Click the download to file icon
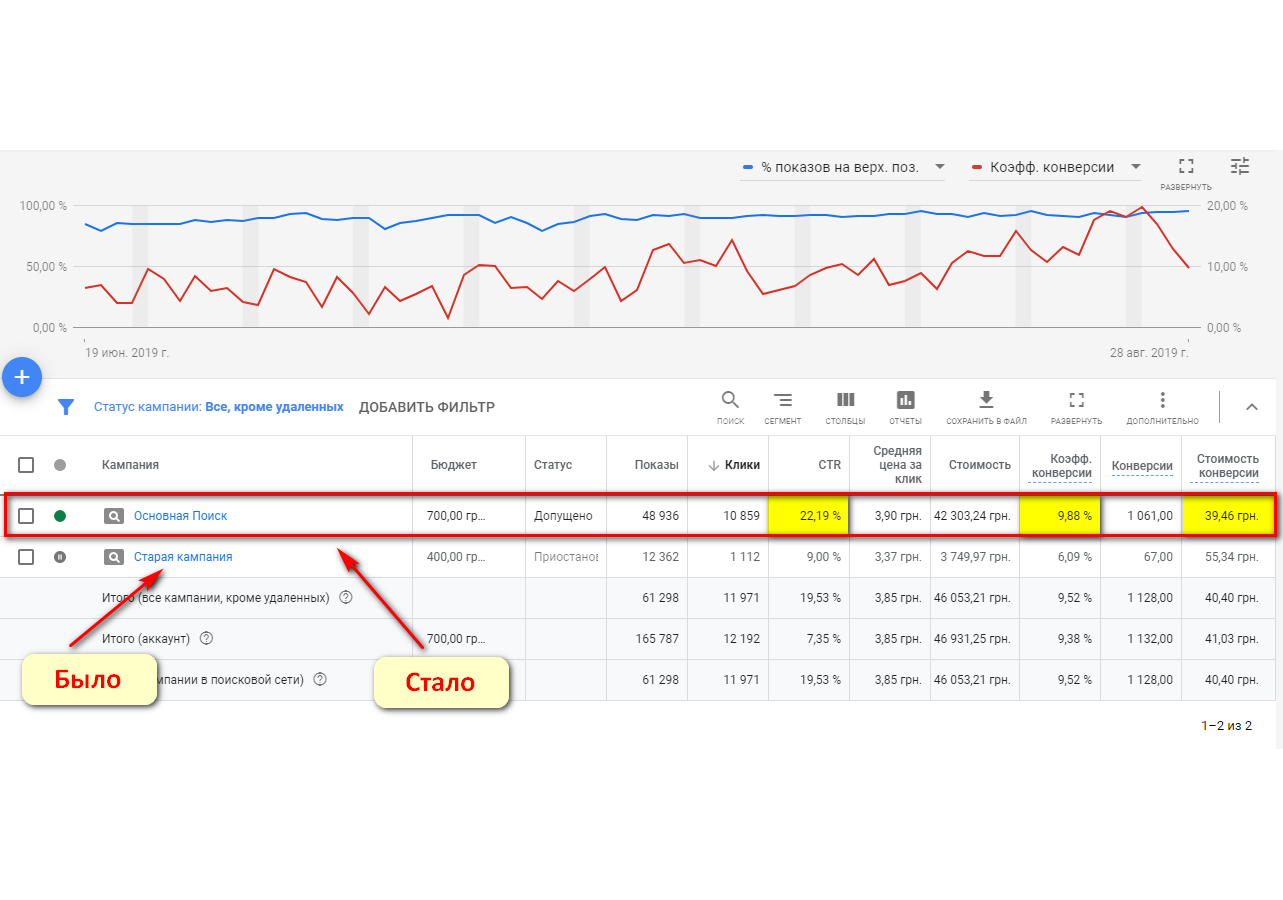 click(985, 401)
